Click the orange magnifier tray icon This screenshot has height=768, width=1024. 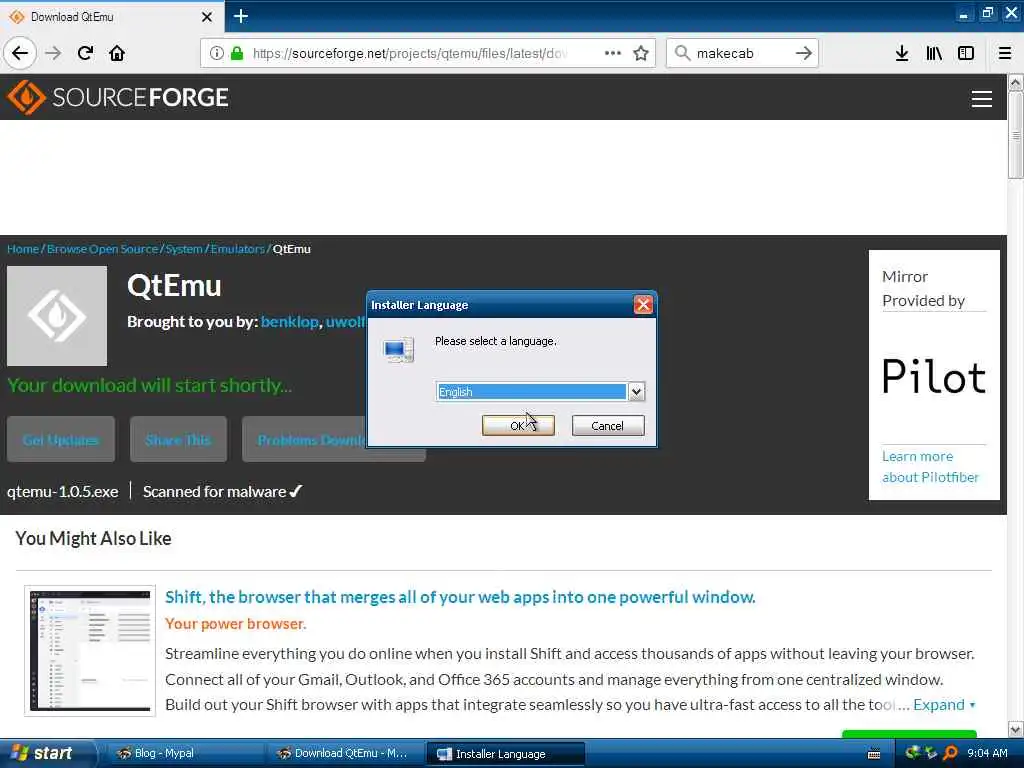click(x=951, y=753)
